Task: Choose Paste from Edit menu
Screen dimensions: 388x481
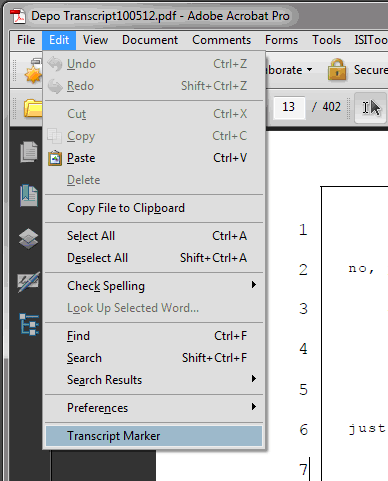Action: click(154, 158)
